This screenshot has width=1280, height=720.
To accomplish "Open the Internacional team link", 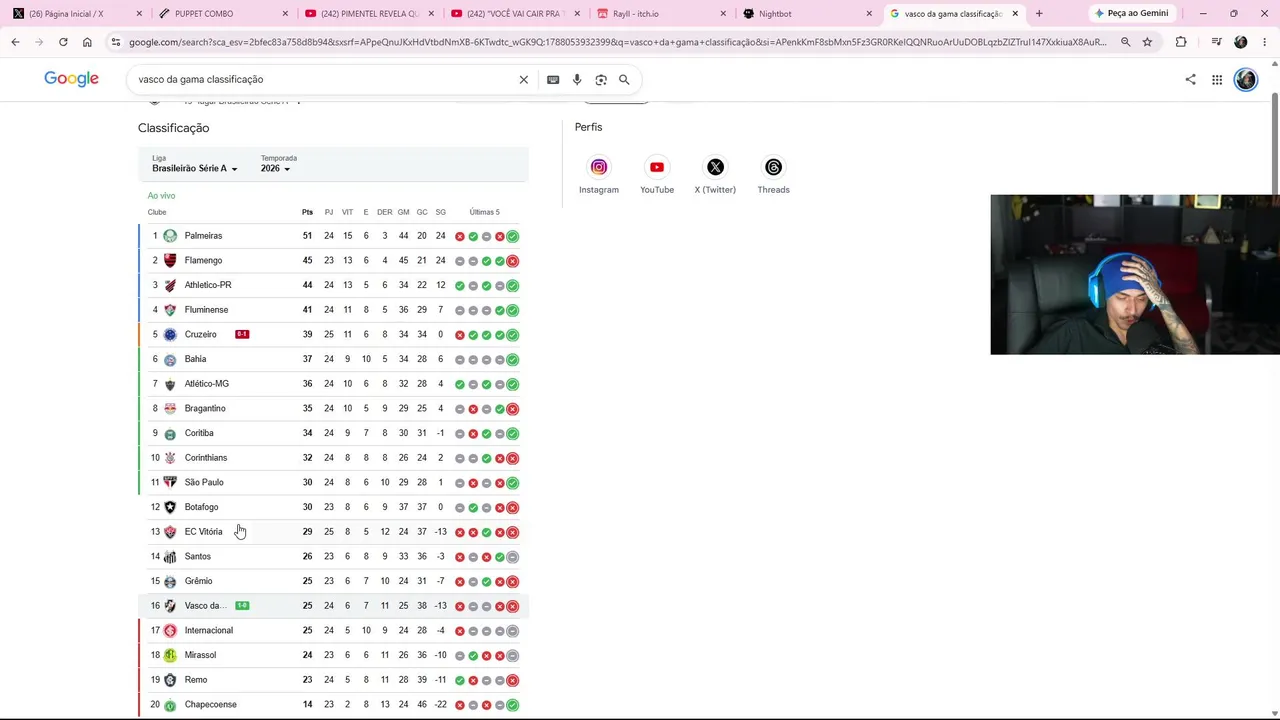I will point(208,631).
